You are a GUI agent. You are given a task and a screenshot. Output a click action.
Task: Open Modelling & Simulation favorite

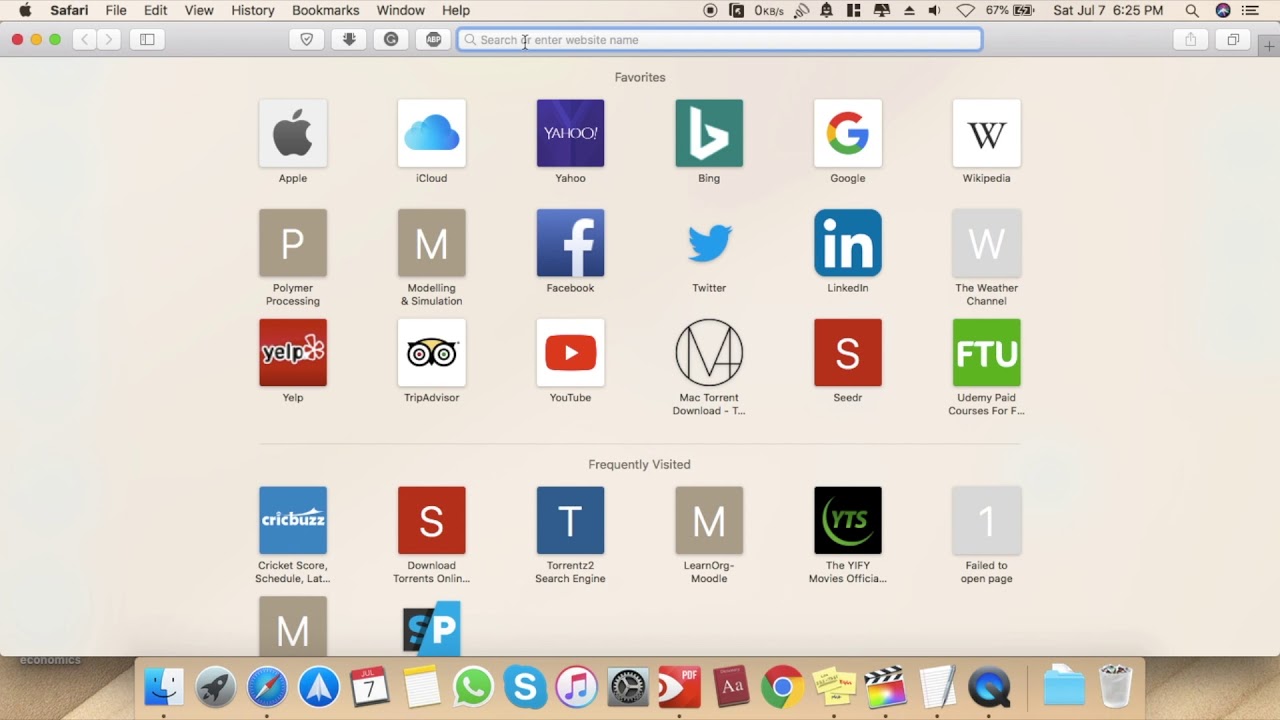432,243
